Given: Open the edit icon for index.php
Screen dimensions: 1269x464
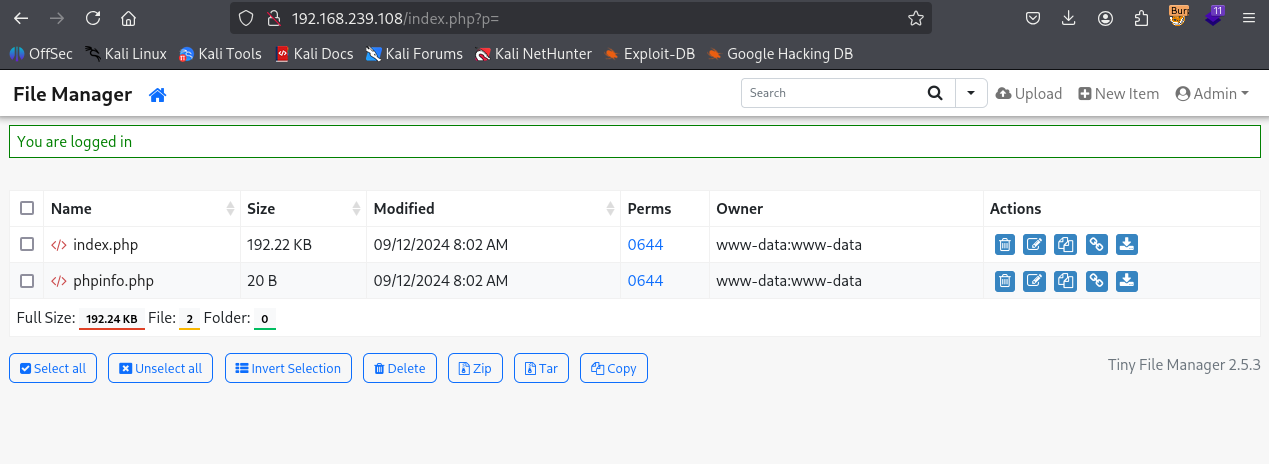Looking at the screenshot, I should pyautogui.click(x=1035, y=245).
